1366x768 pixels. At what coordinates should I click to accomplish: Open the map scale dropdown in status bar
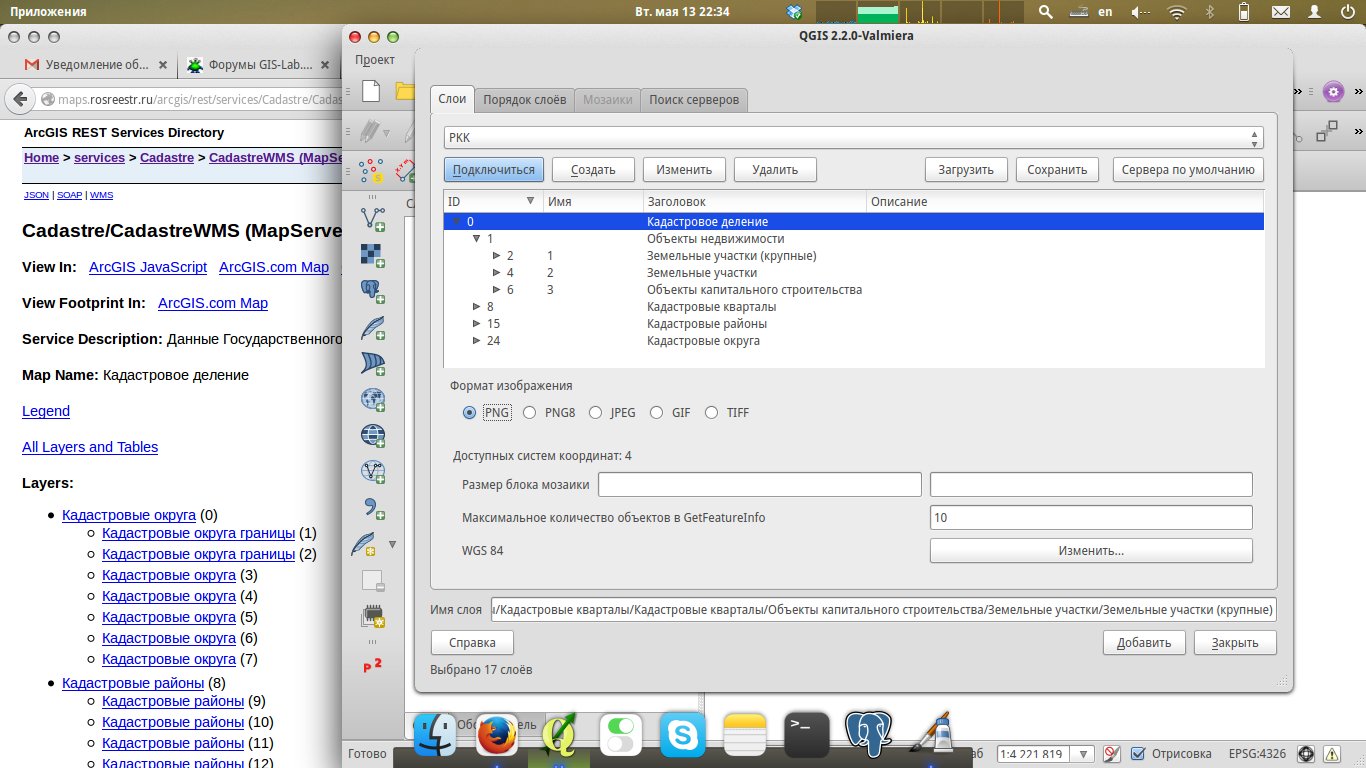[1083, 754]
